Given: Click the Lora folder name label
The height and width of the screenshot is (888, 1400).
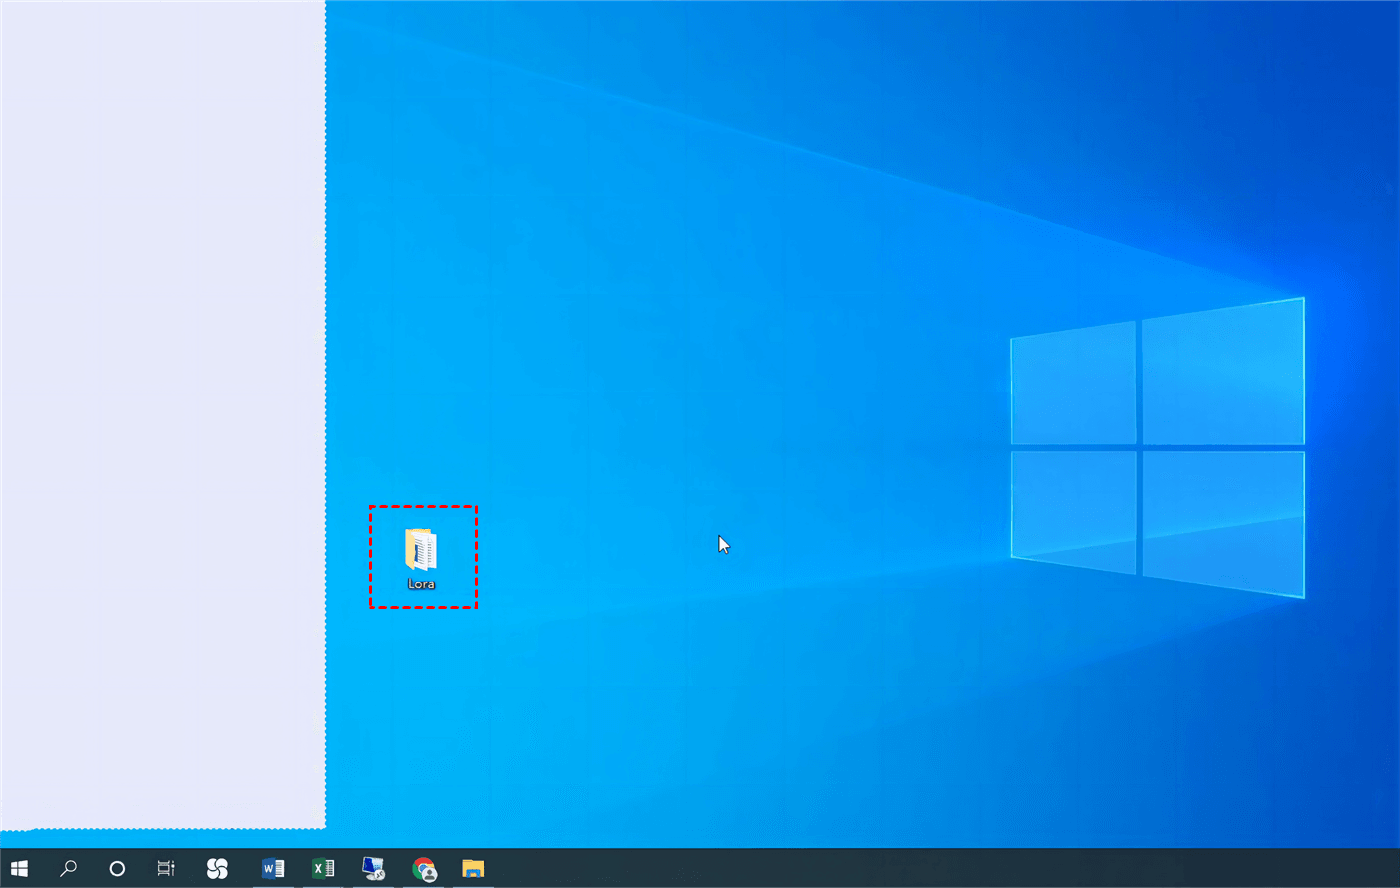Looking at the screenshot, I should point(421,583).
